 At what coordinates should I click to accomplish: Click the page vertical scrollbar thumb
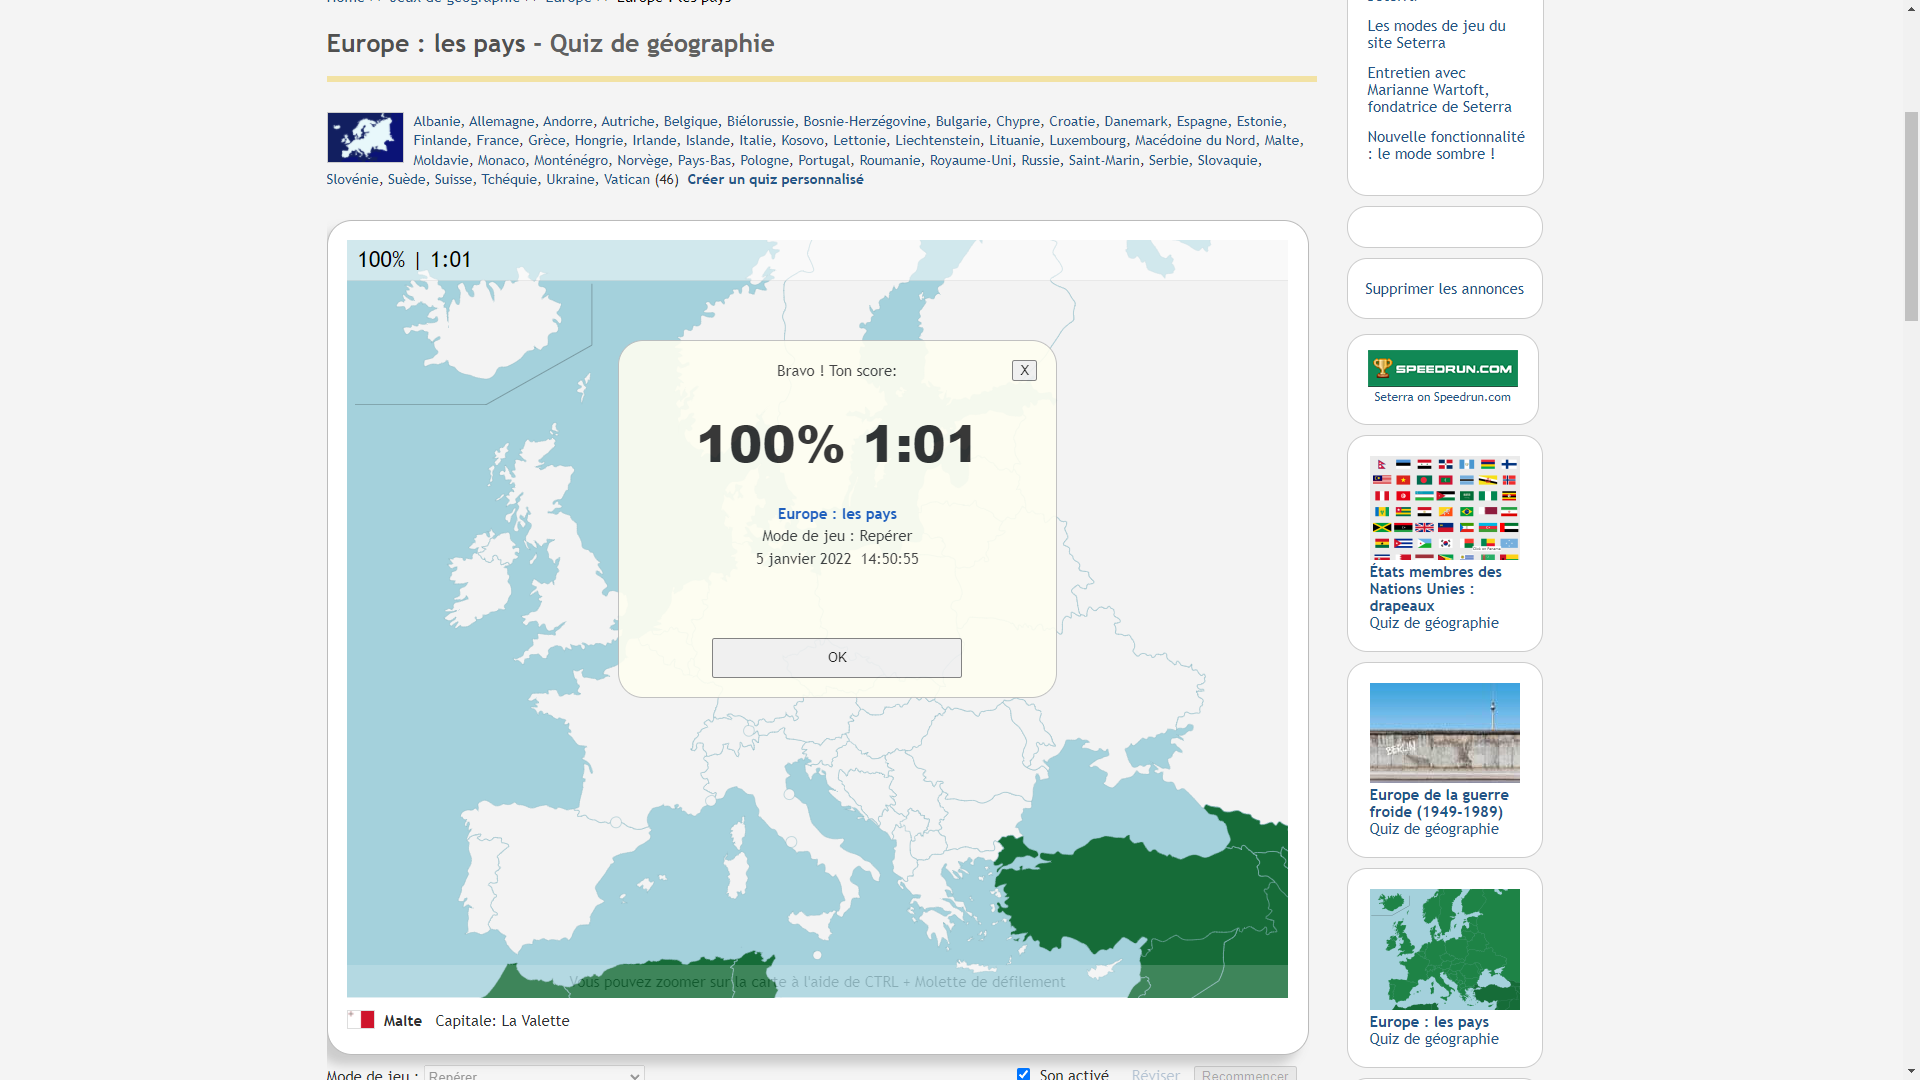[x=1911, y=215]
